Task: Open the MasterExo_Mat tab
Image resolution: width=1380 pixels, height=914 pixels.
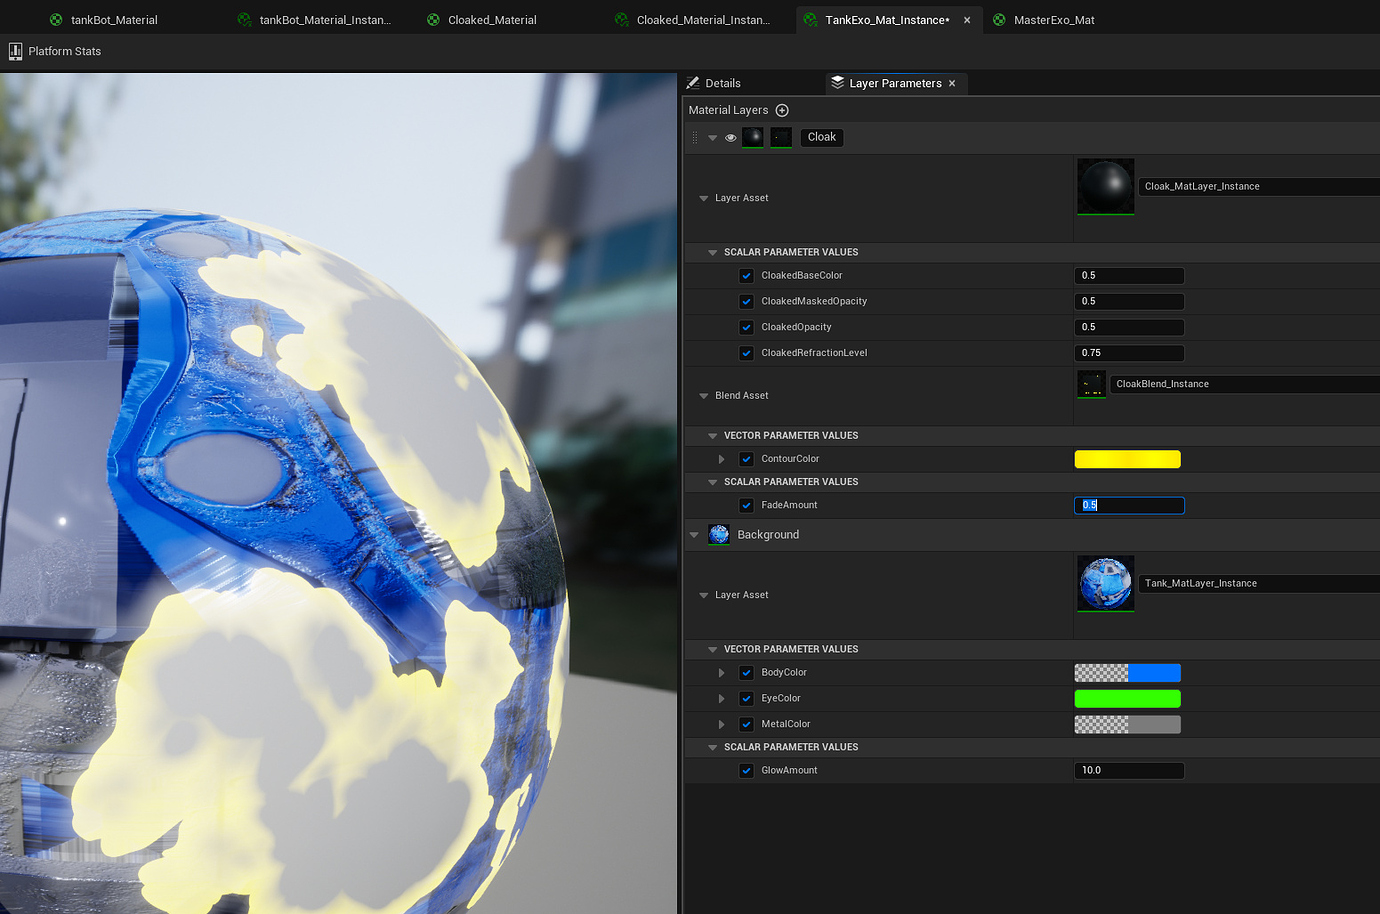Action: (x=1053, y=20)
